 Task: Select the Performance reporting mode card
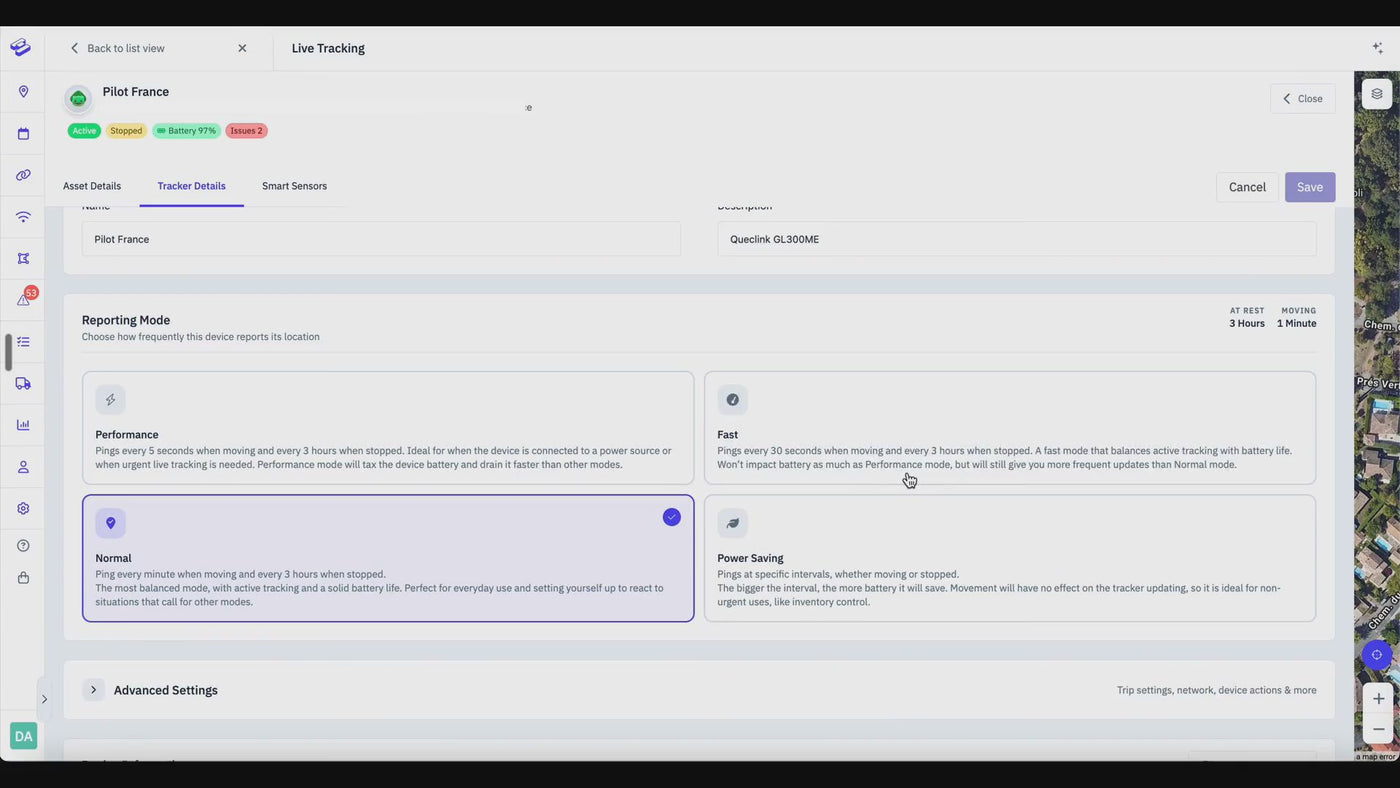coord(388,428)
